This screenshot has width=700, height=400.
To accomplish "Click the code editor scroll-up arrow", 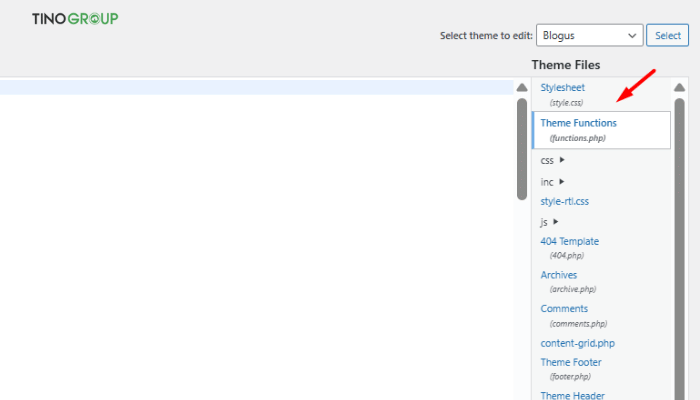I will pyautogui.click(x=522, y=88).
